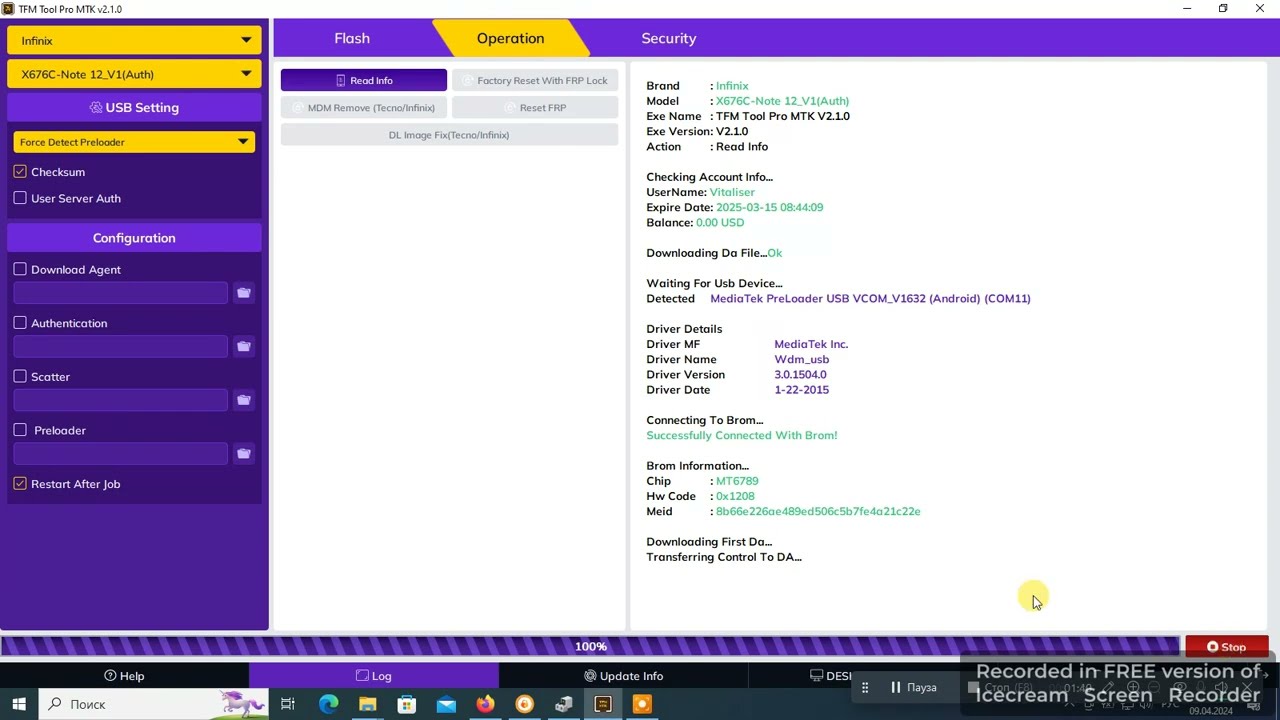Screen dimensions: 1280x720
Task: Open the Help tab at the bottom
Action: (124, 676)
